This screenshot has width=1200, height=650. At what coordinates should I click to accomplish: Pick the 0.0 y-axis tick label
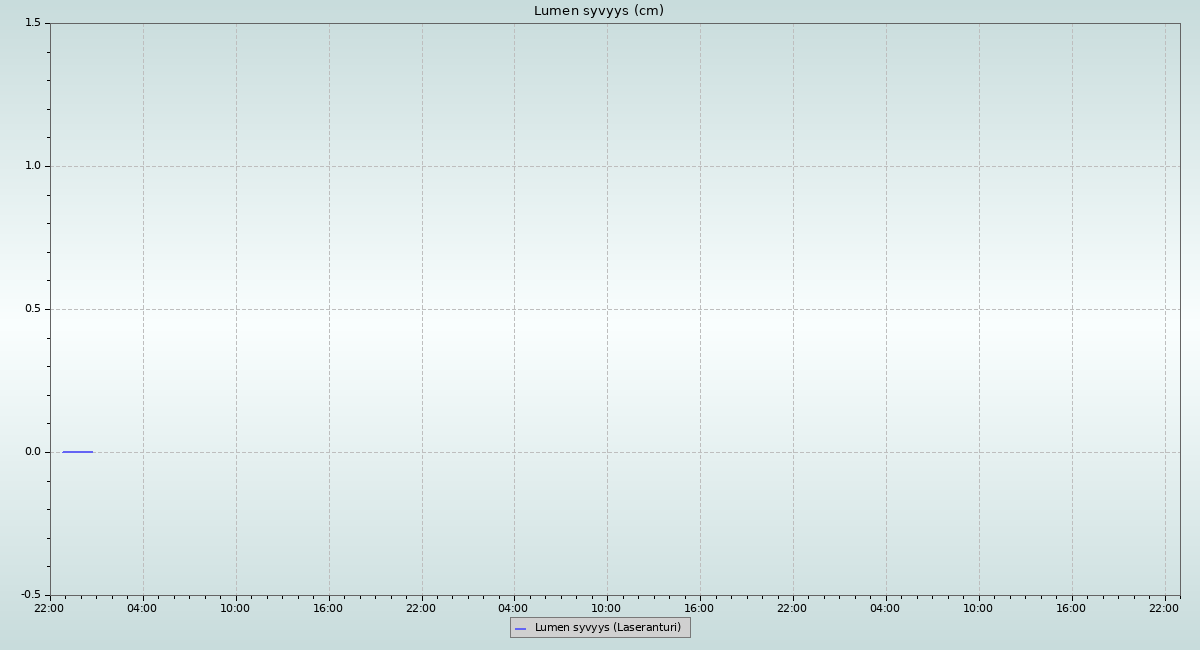pyautogui.click(x=33, y=452)
